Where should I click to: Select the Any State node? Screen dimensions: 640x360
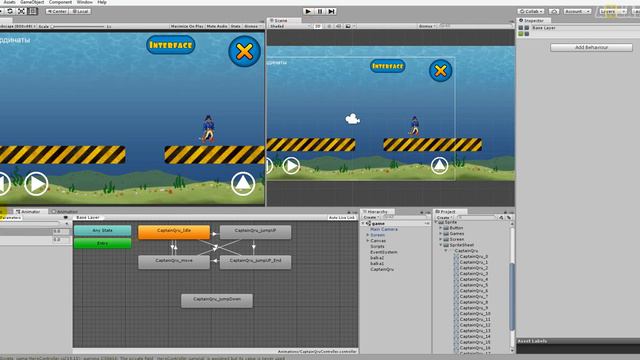[x=102, y=231]
